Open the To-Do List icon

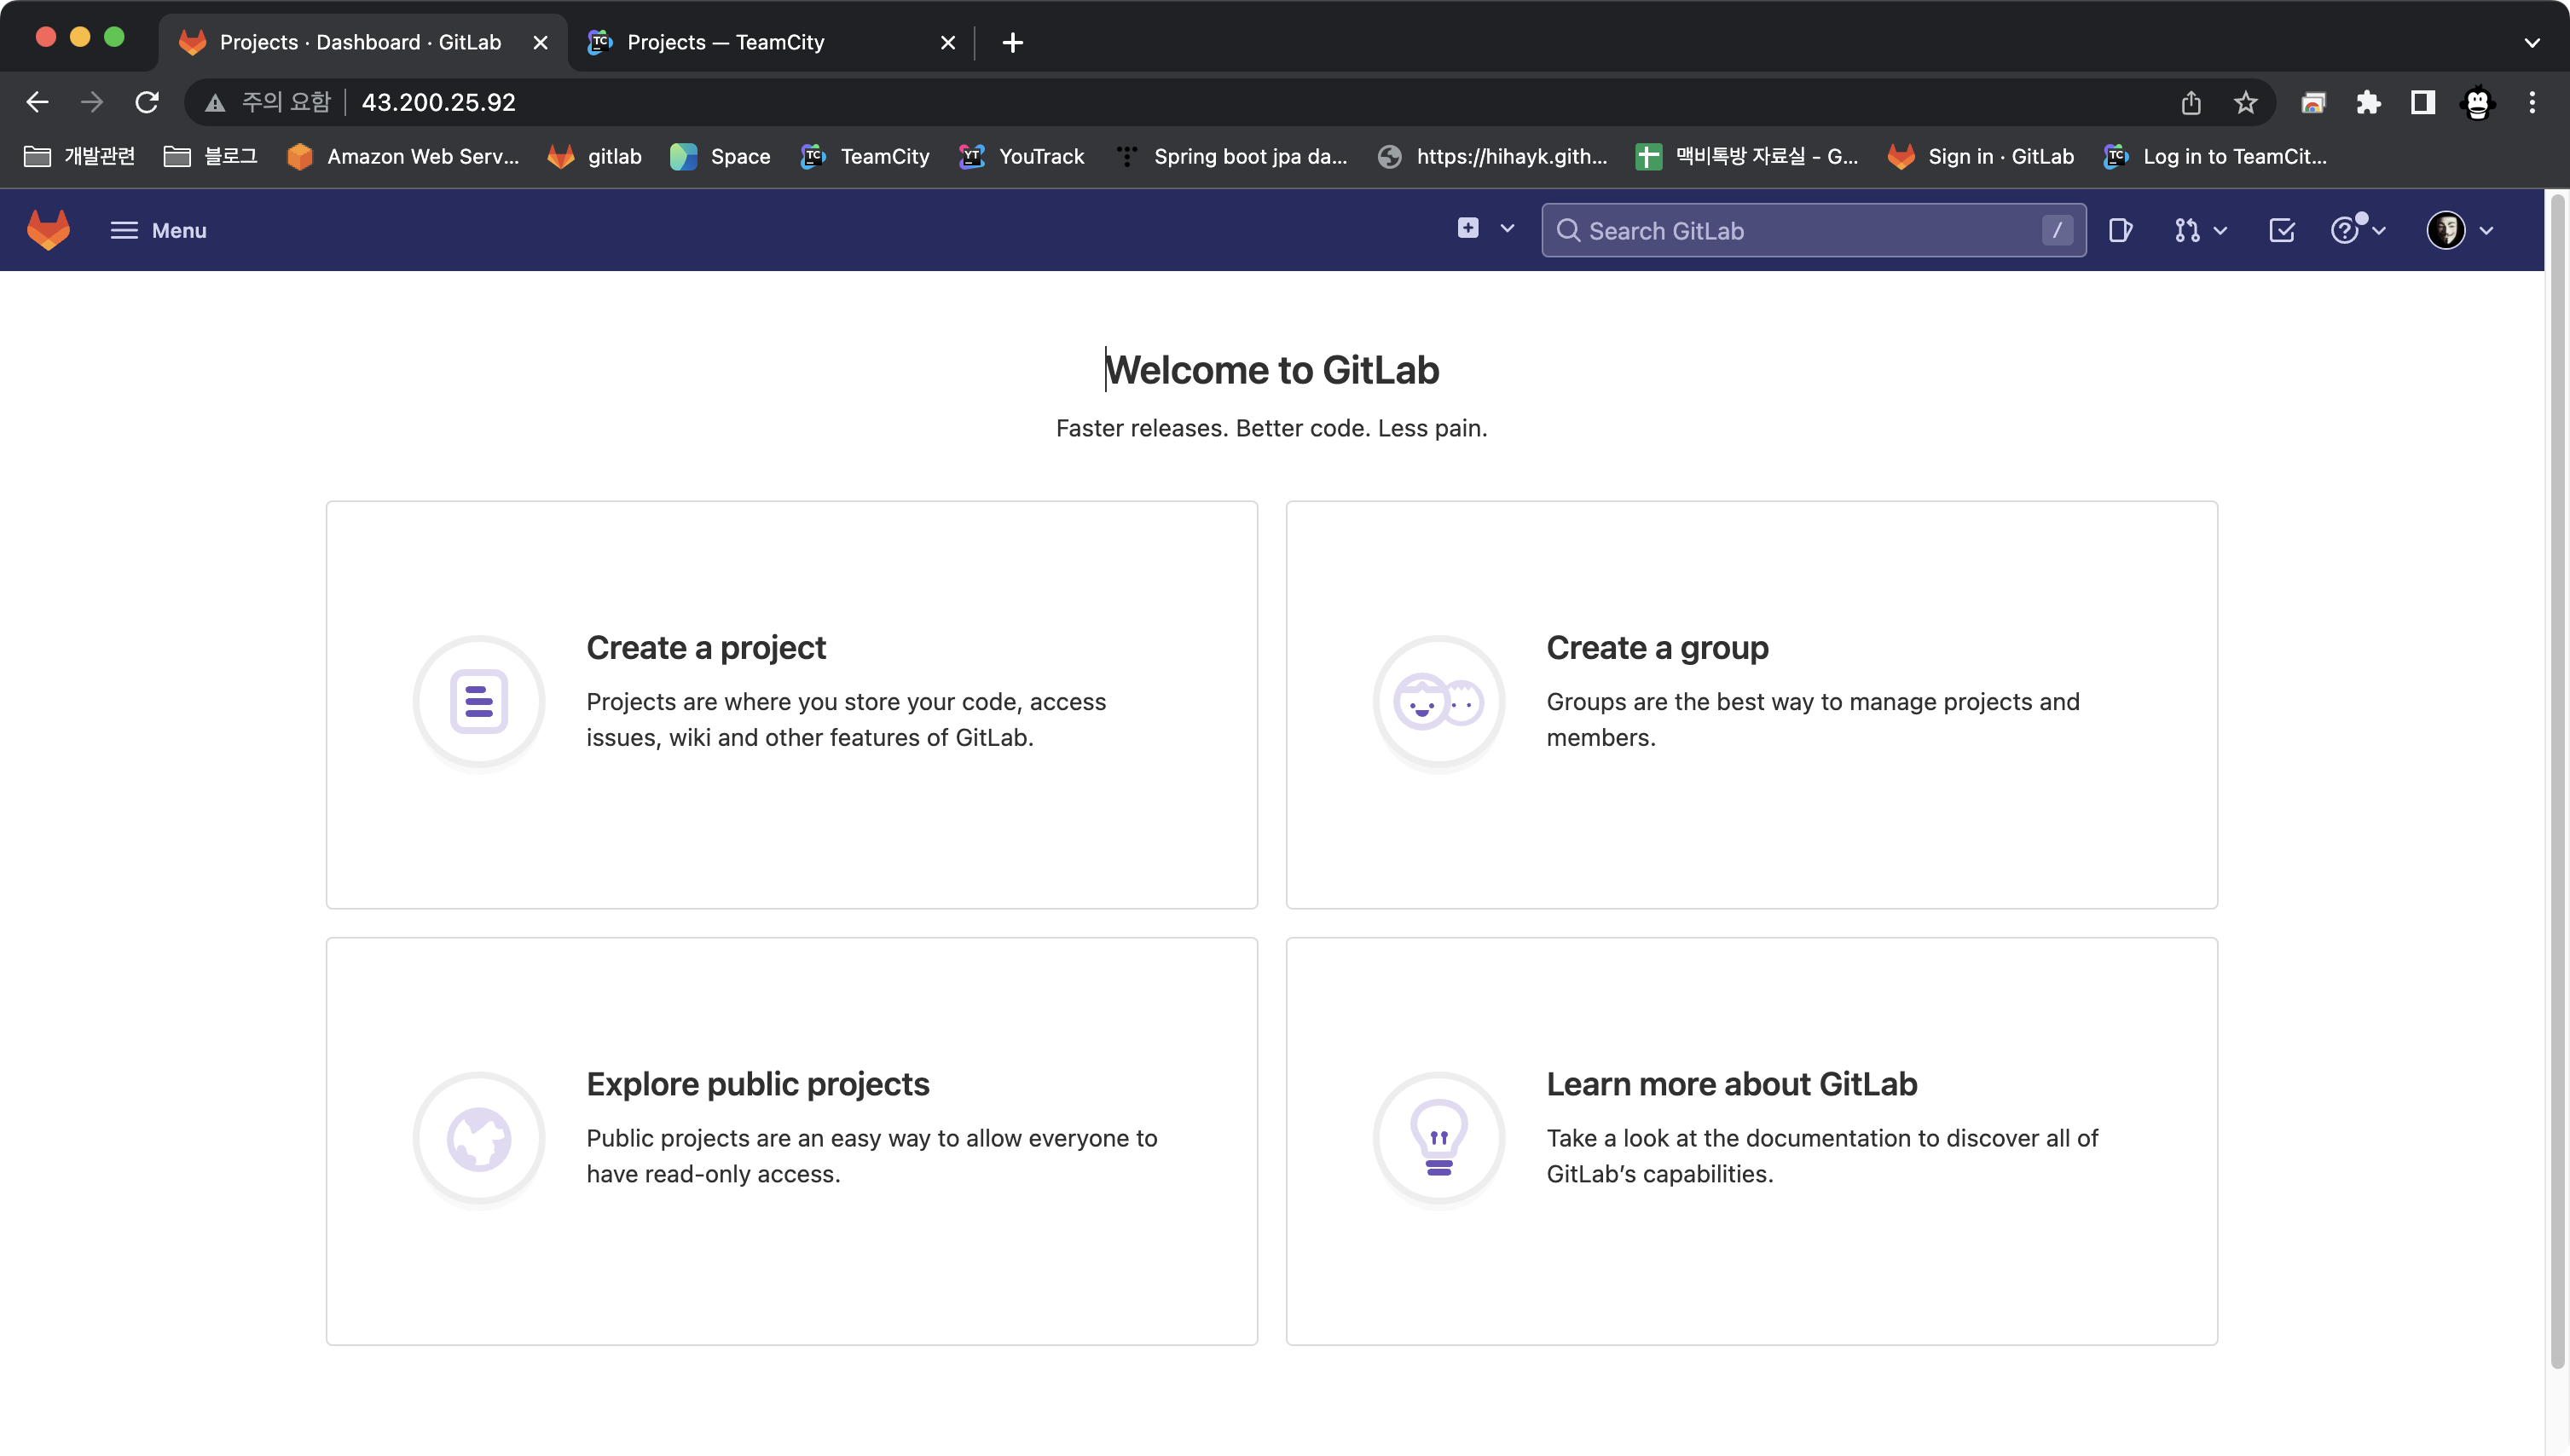click(2281, 230)
